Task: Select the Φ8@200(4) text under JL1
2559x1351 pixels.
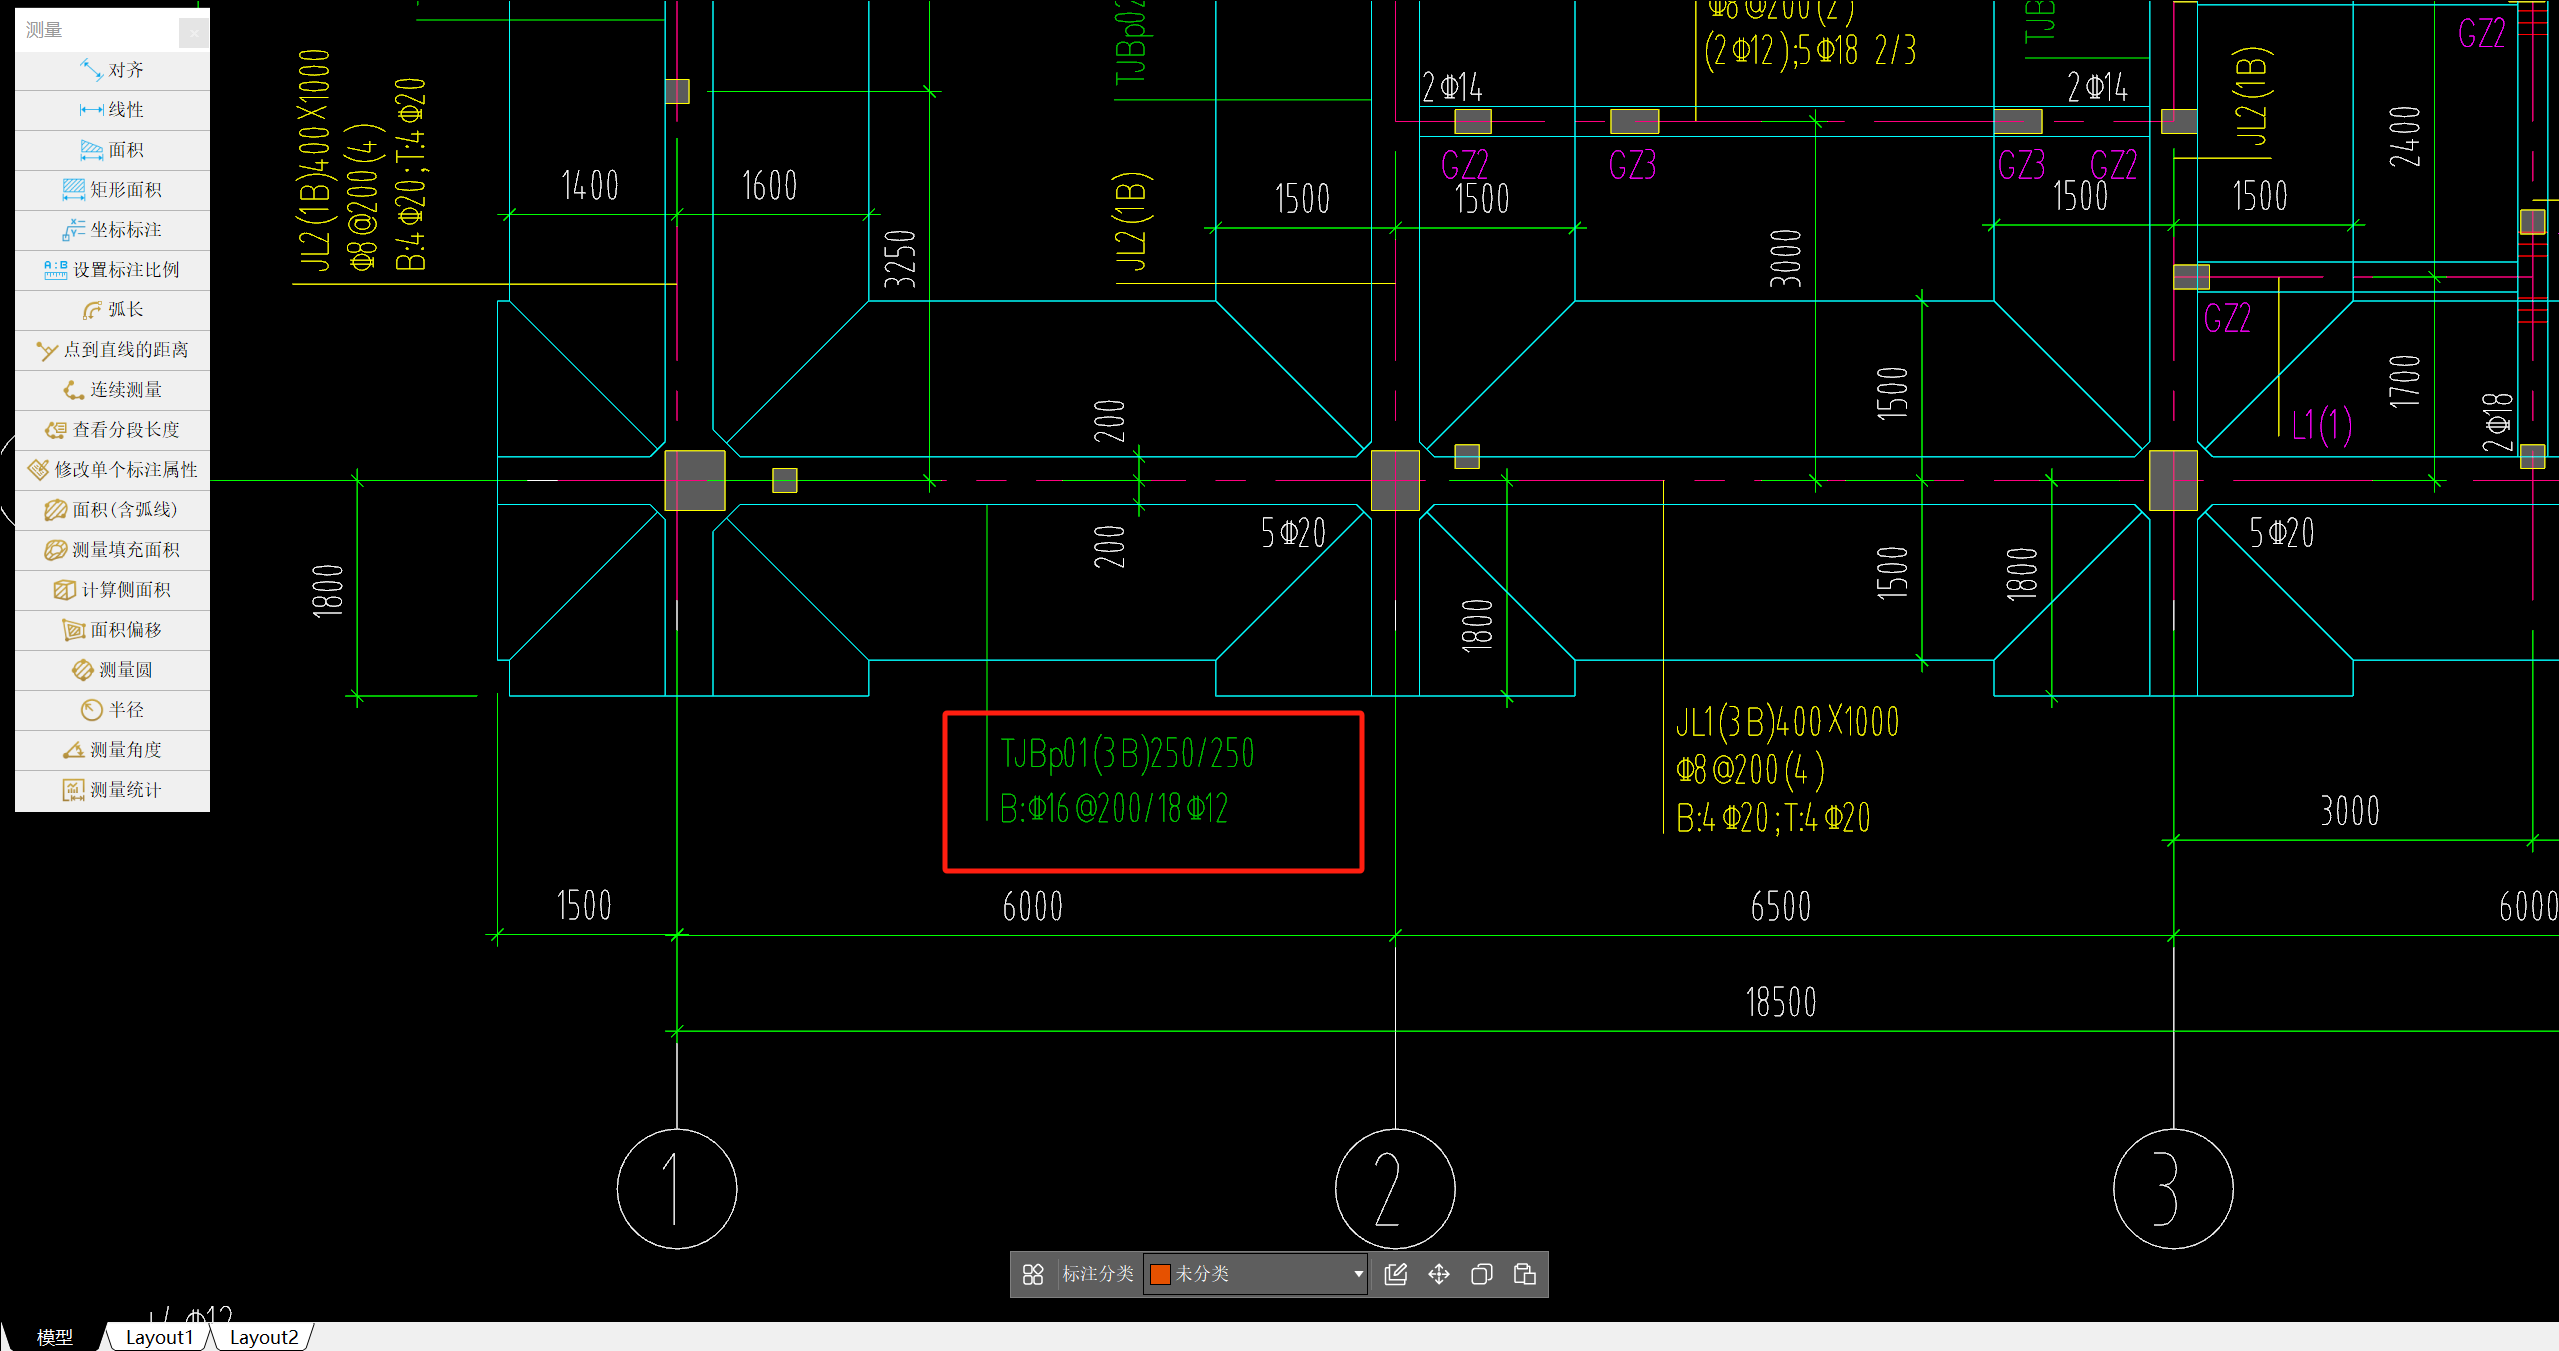Action: point(1750,770)
